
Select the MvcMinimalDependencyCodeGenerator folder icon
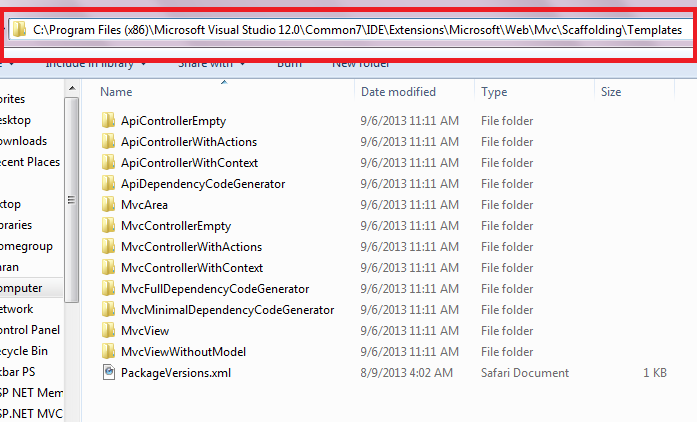(x=108, y=309)
